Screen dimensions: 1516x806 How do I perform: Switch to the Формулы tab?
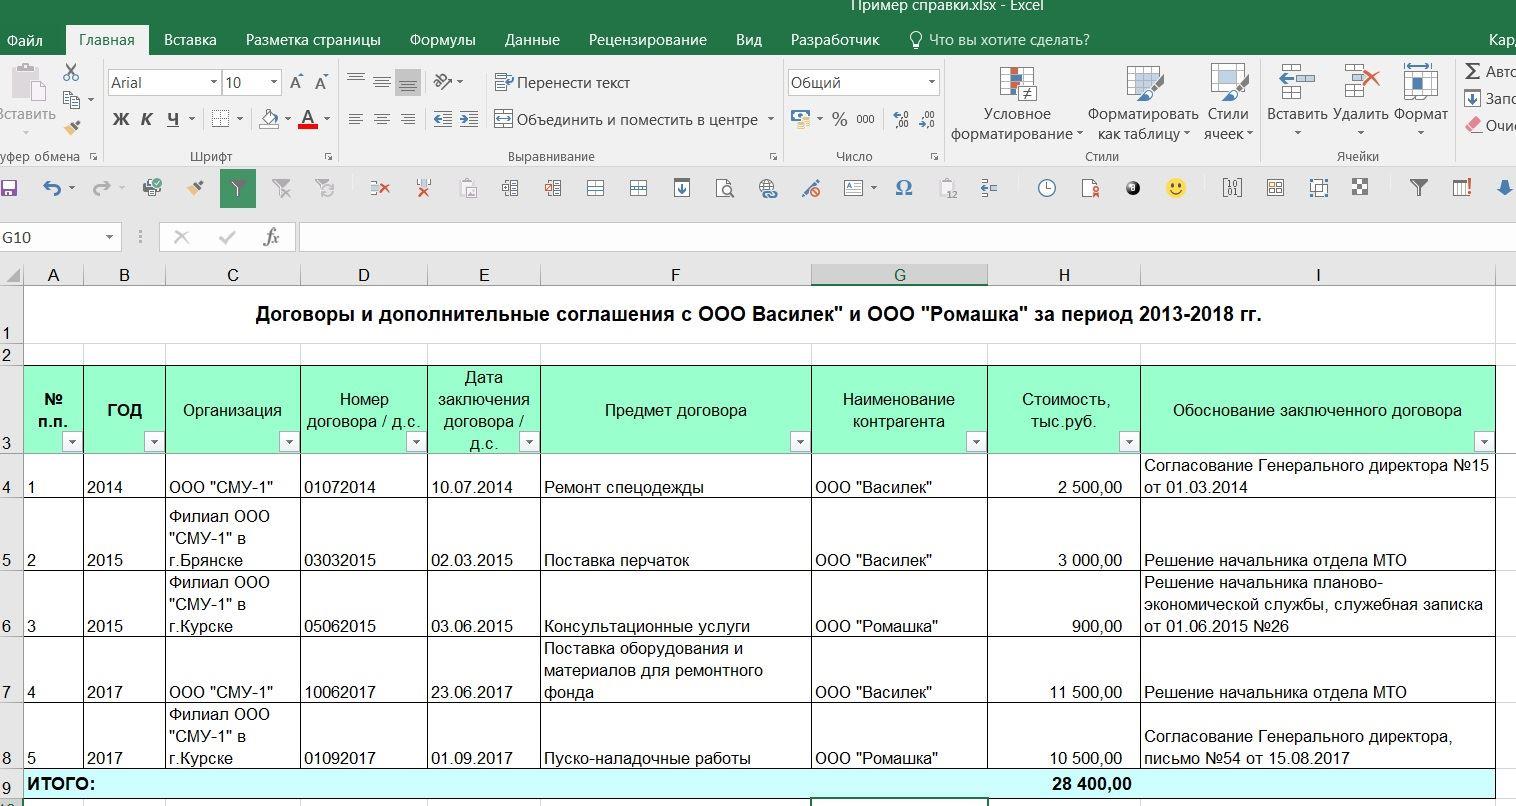pos(442,40)
